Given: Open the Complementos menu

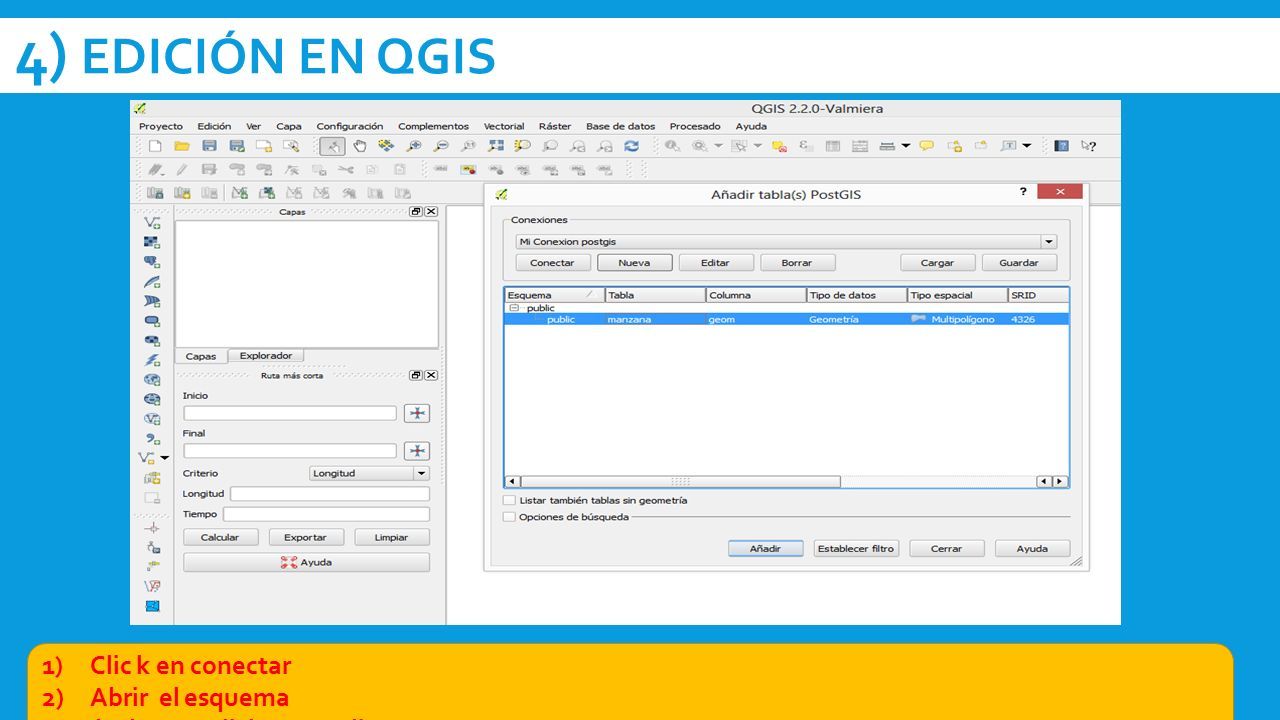Looking at the screenshot, I should (433, 126).
